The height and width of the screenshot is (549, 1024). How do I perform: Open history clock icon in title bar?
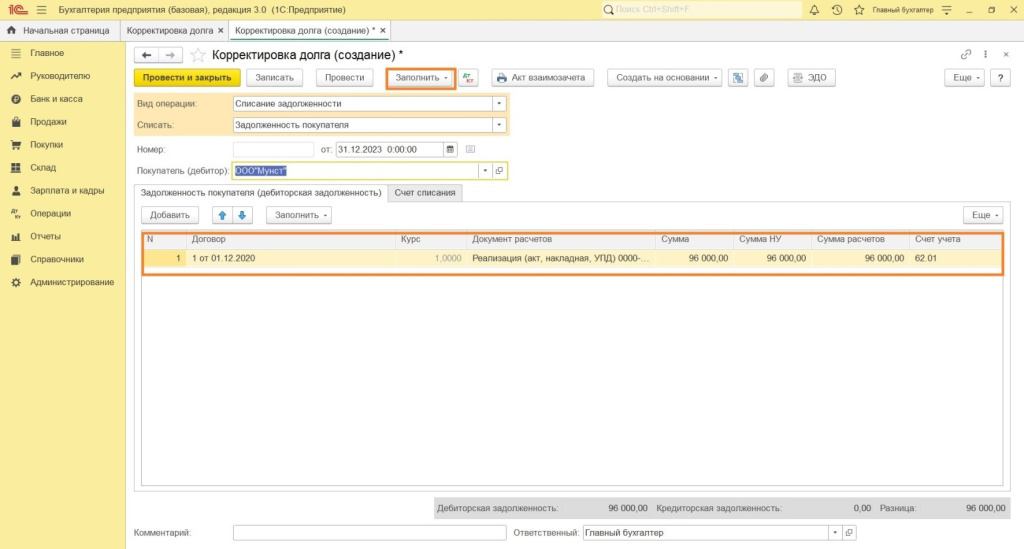[837, 10]
